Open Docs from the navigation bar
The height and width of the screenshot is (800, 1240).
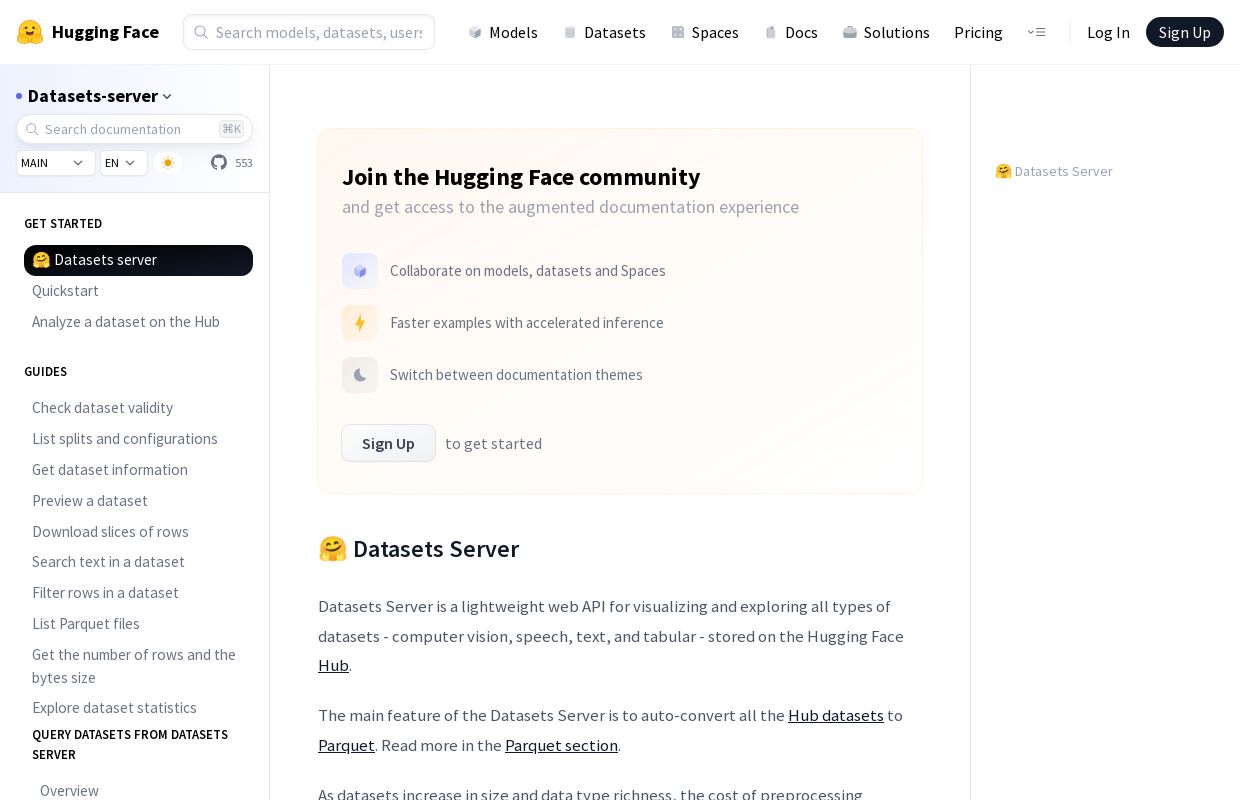(x=791, y=32)
